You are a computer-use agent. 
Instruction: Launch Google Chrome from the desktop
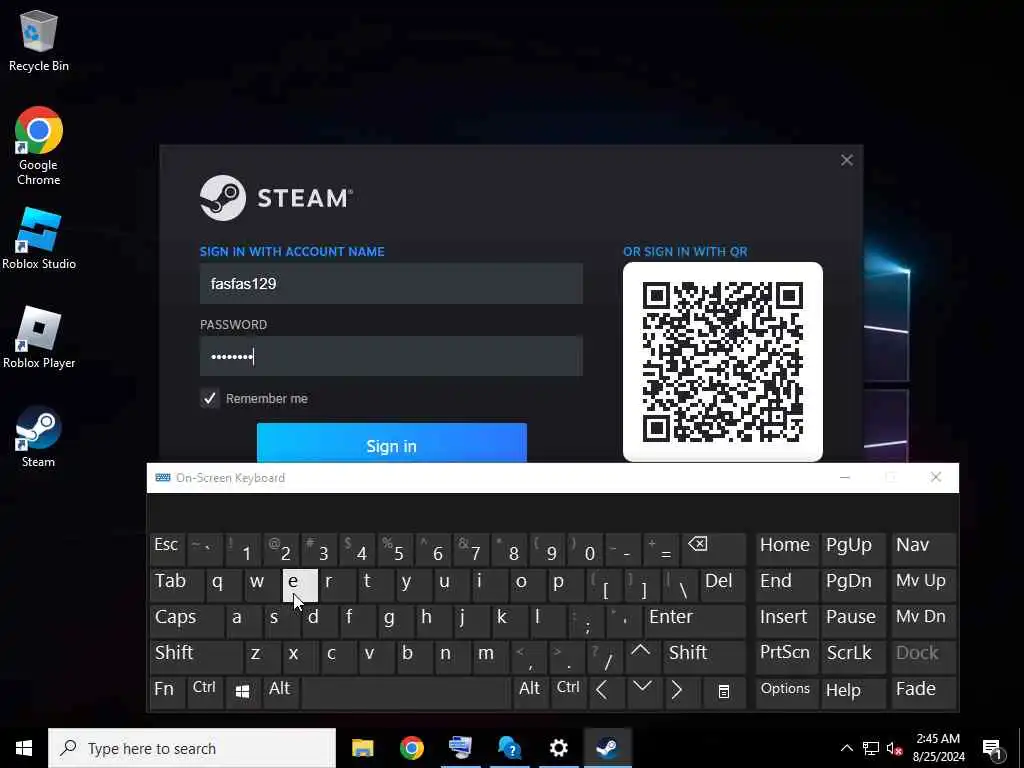click(x=39, y=146)
